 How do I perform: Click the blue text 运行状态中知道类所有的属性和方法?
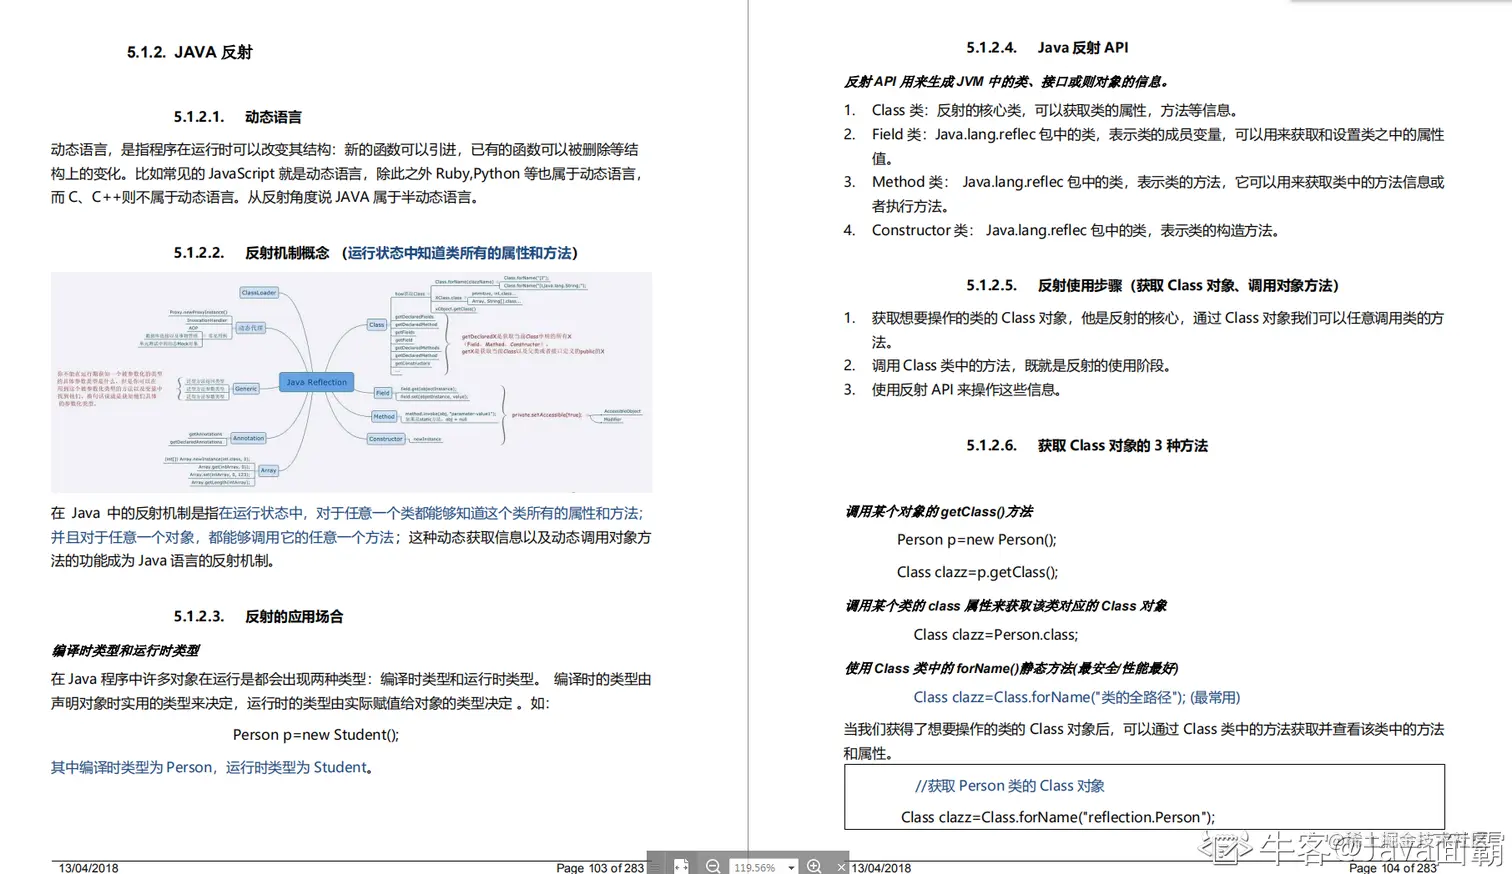point(458,253)
